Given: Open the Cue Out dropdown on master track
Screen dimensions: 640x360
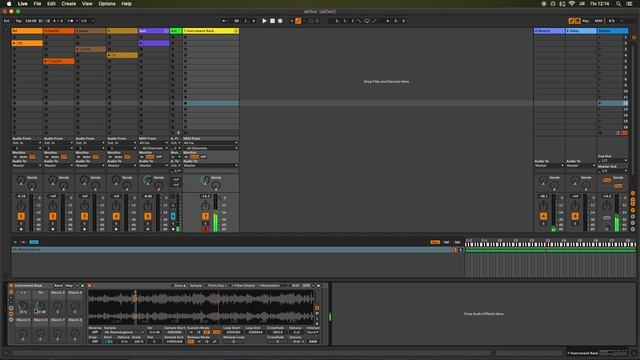Looking at the screenshot, I should (613, 161).
